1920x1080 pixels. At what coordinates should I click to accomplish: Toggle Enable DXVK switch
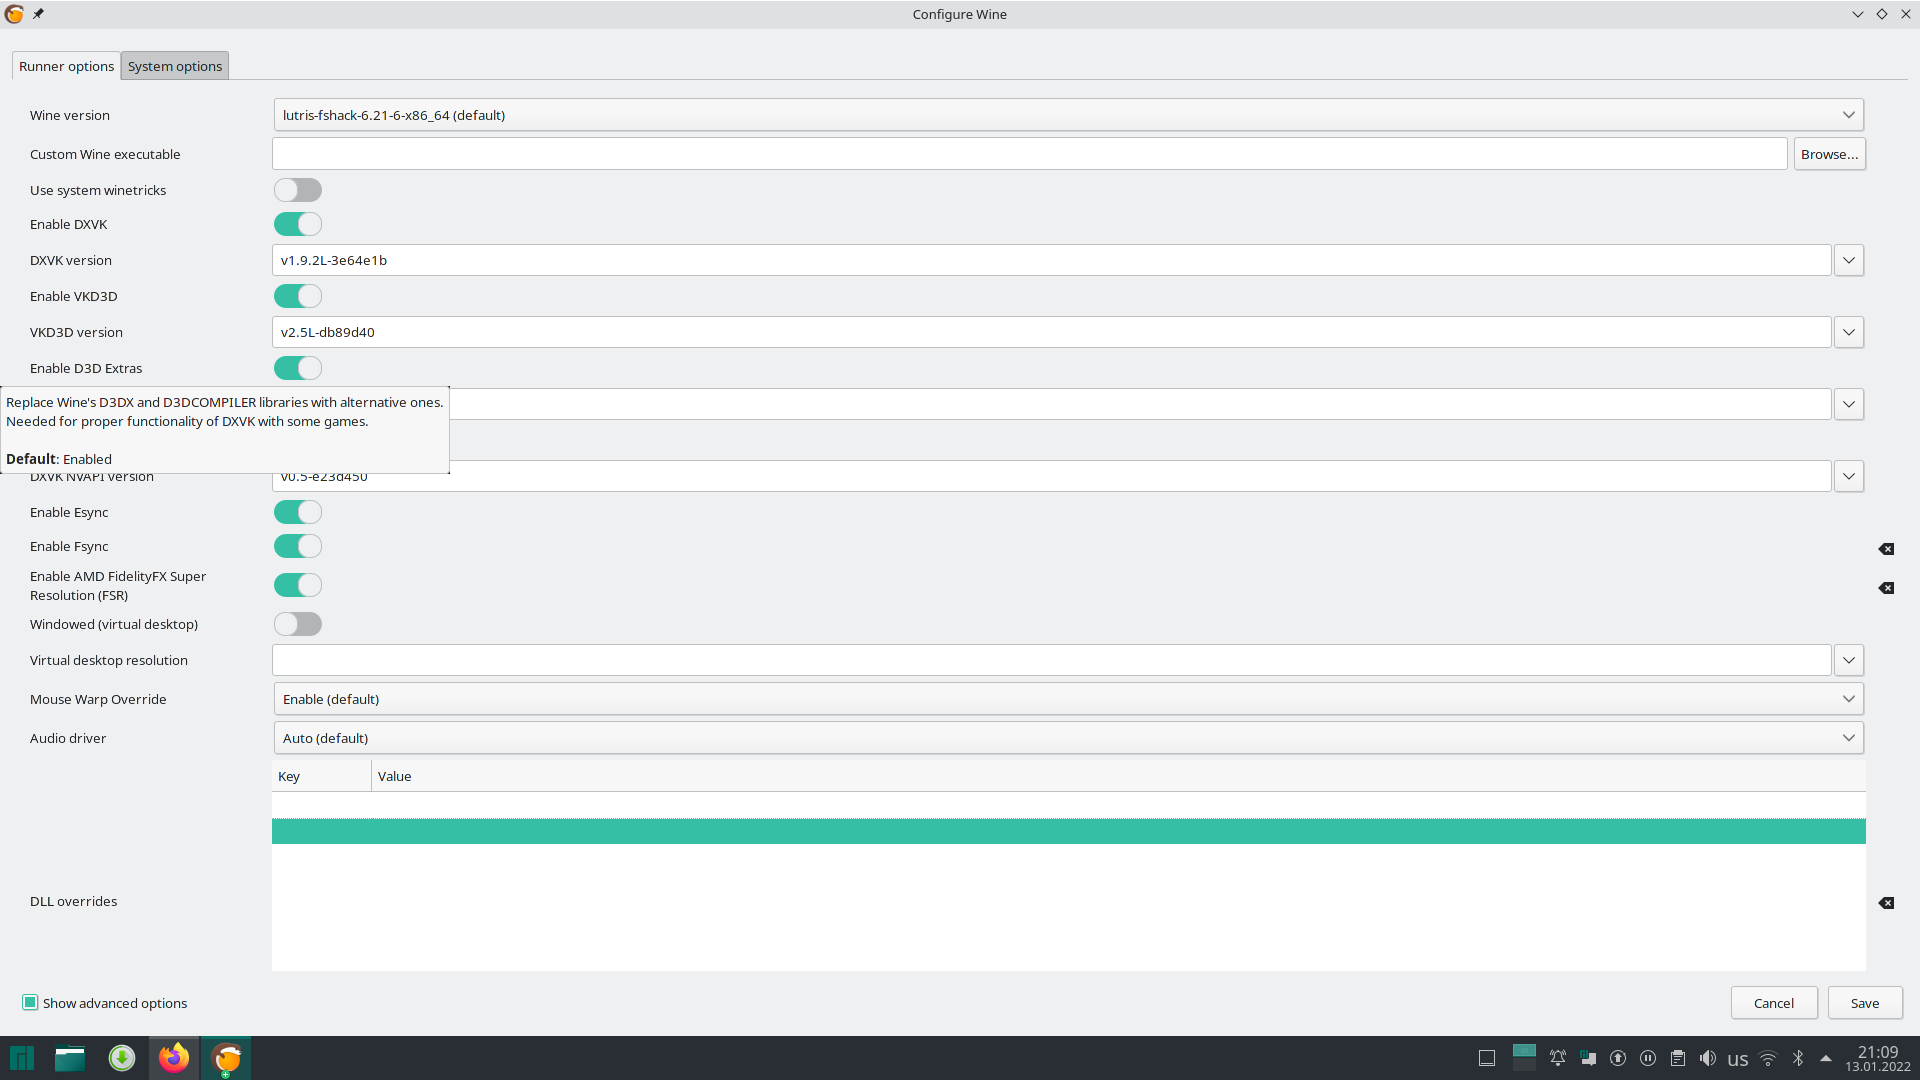[x=298, y=223]
